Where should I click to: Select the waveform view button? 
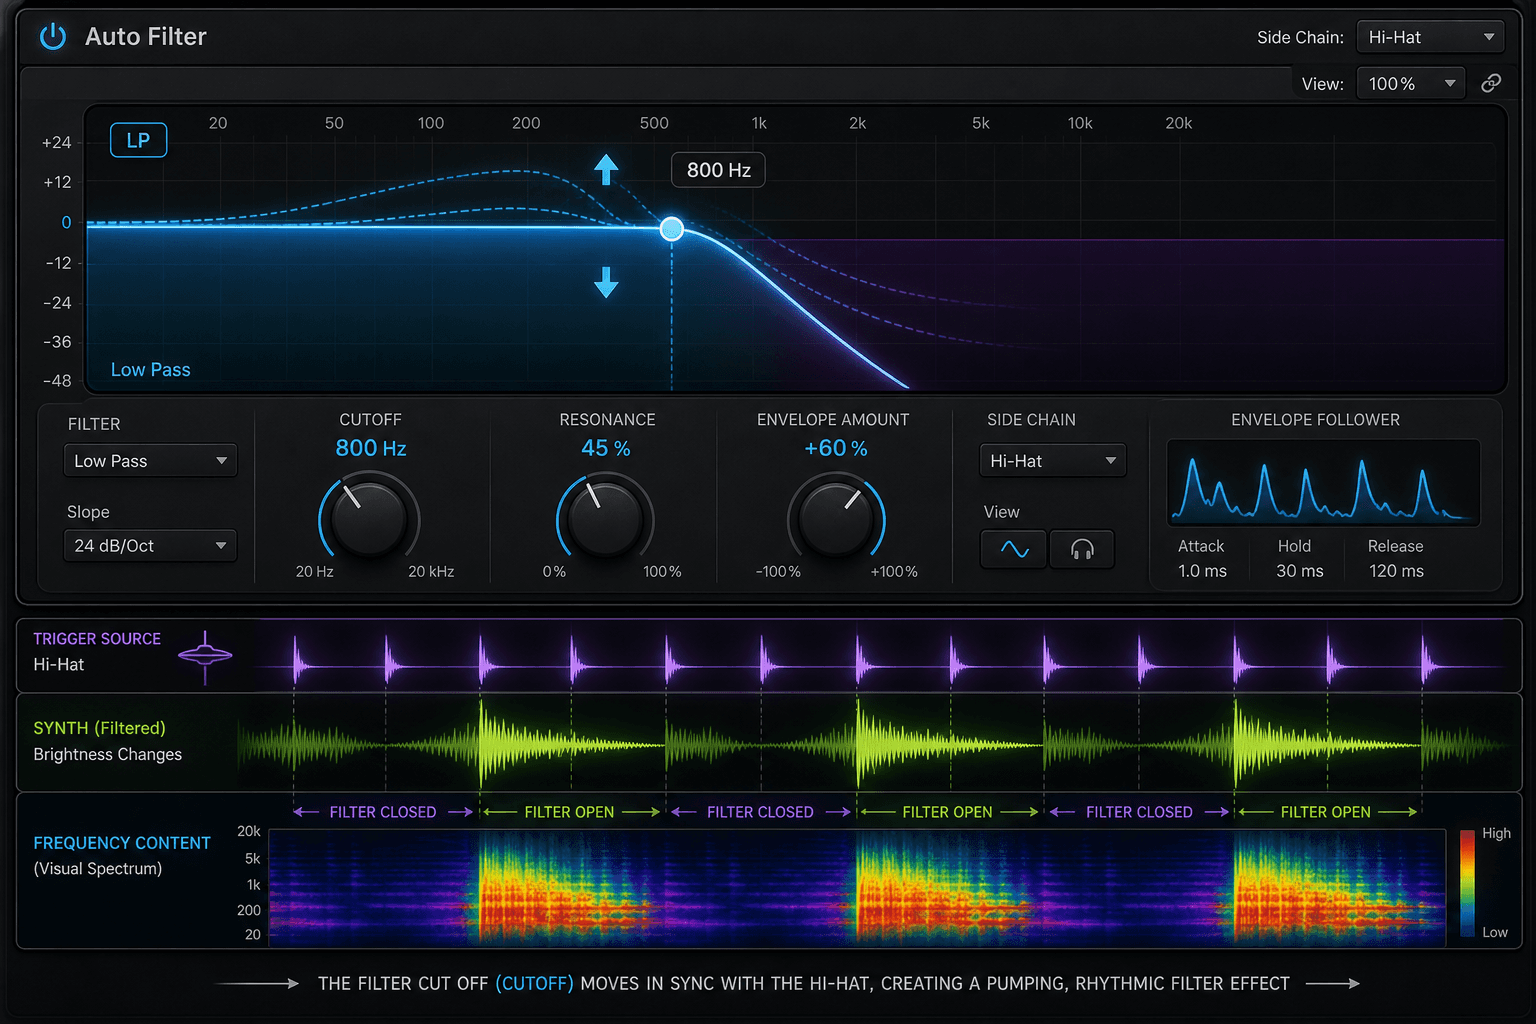tap(1014, 549)
